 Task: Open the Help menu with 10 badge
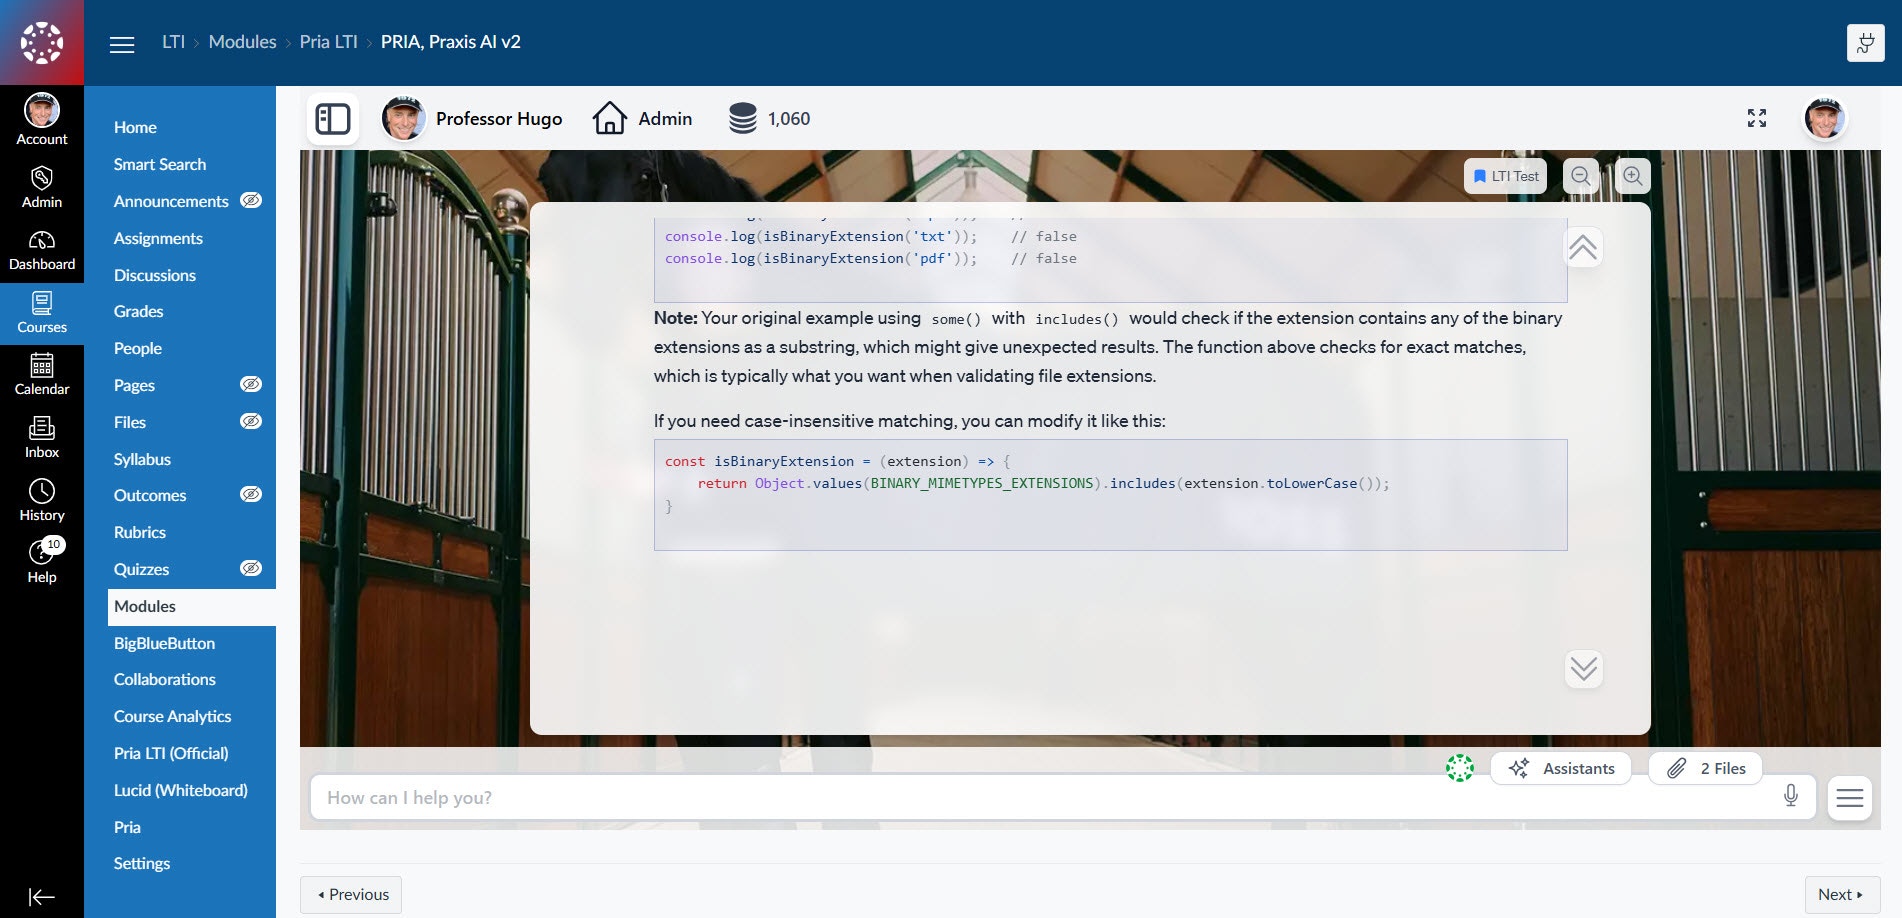click(42, 562)
